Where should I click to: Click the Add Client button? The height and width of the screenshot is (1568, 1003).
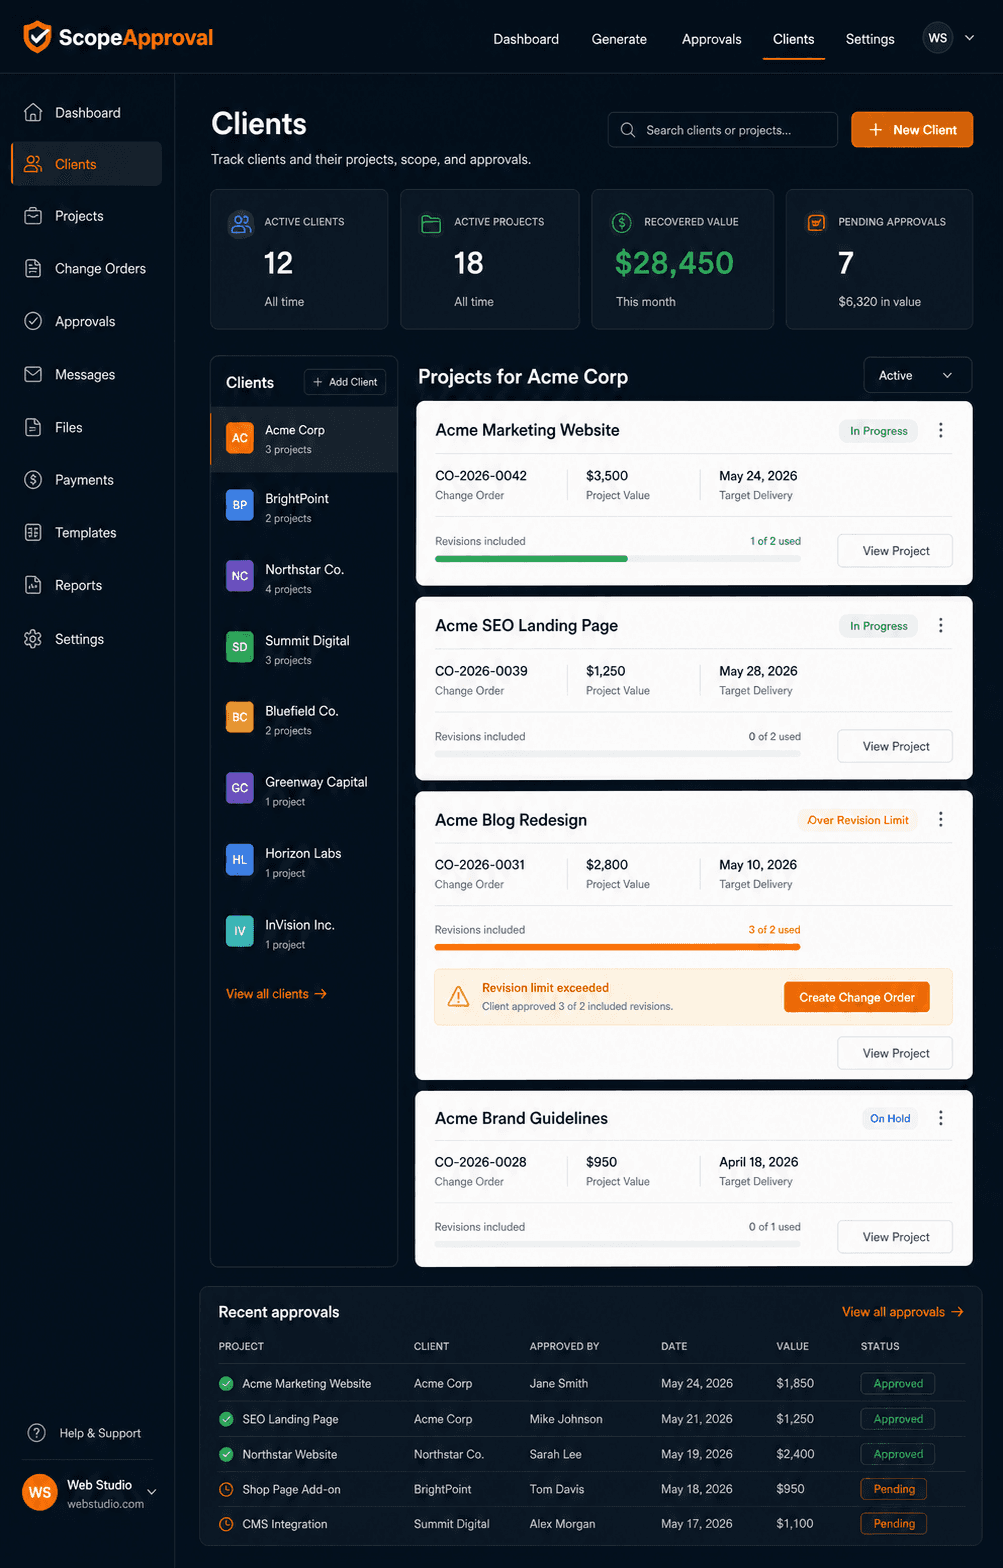[x=344, y=382]
